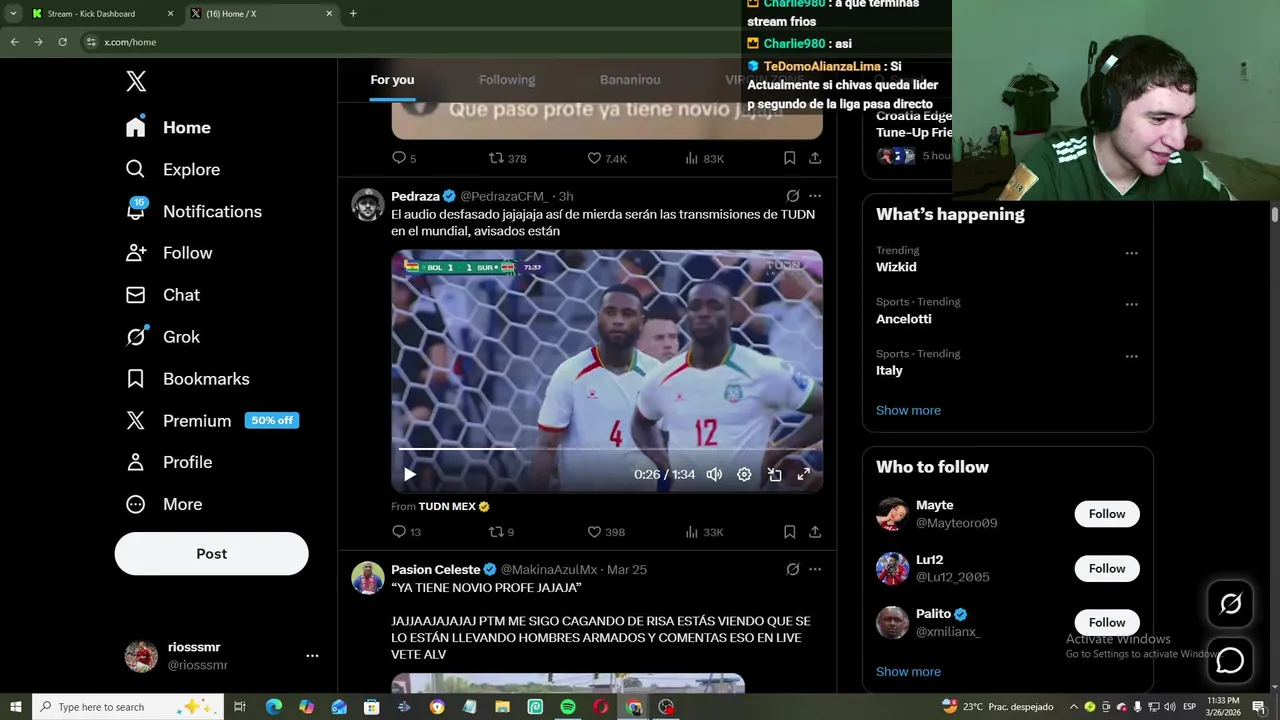Open more options on Pasion Celeste post
Image resolution: width=1280 pixels, height=720 pixels.
(x=815, y=569)
